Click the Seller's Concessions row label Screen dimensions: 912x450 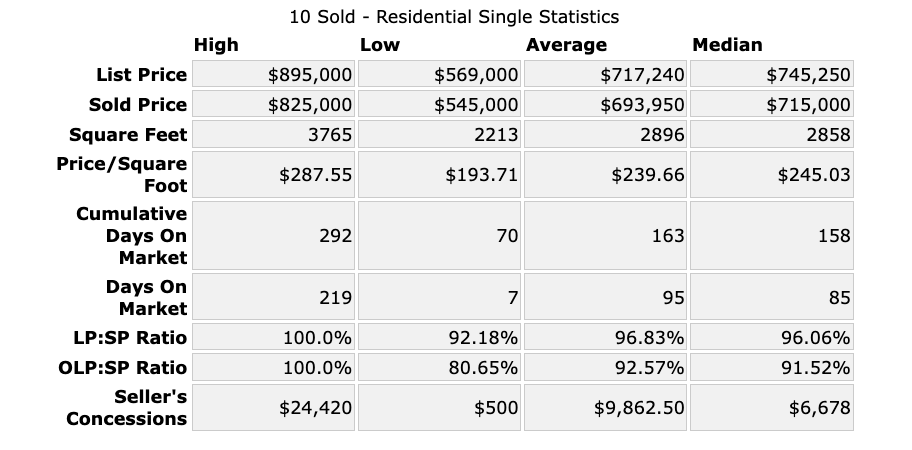[127, 407]
